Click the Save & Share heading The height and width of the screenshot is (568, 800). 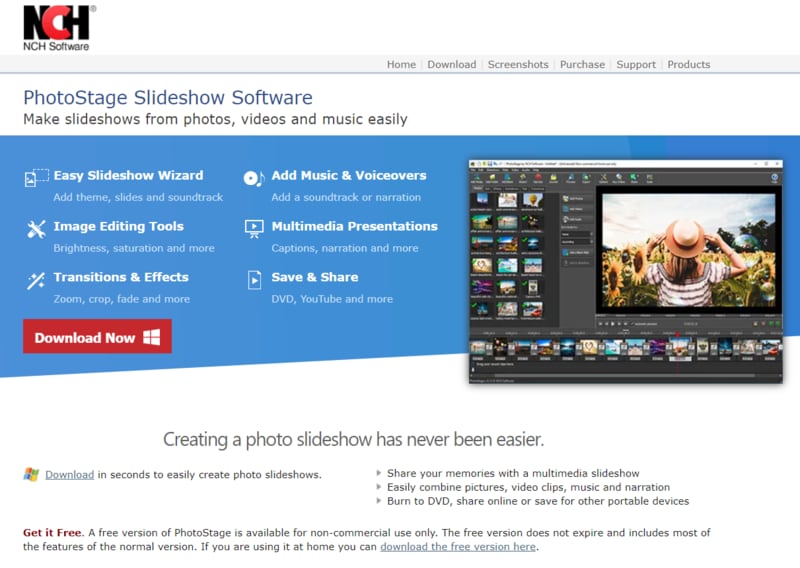pyautogui.click(x=315, y=277)
